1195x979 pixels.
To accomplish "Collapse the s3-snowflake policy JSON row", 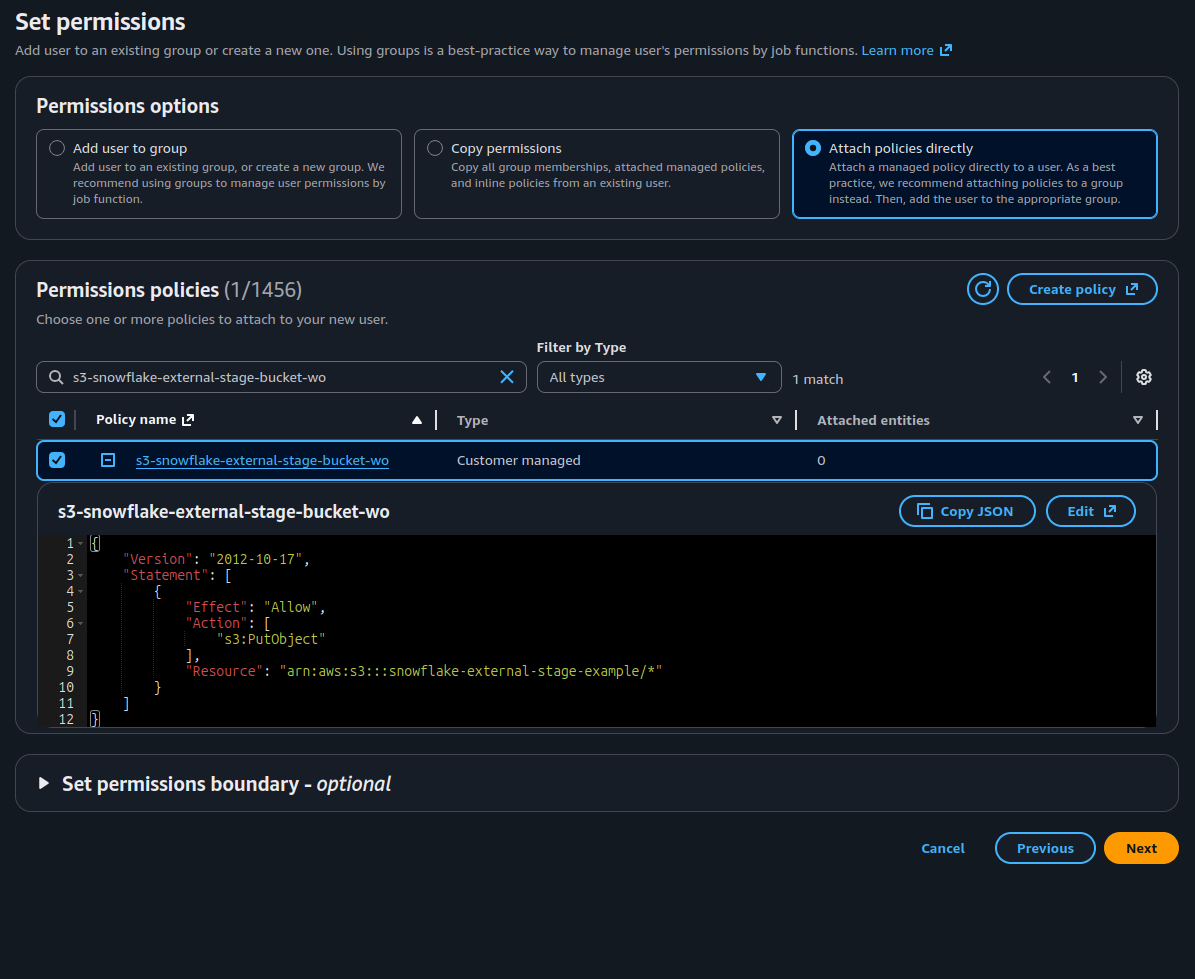I will tap(108, 460).
